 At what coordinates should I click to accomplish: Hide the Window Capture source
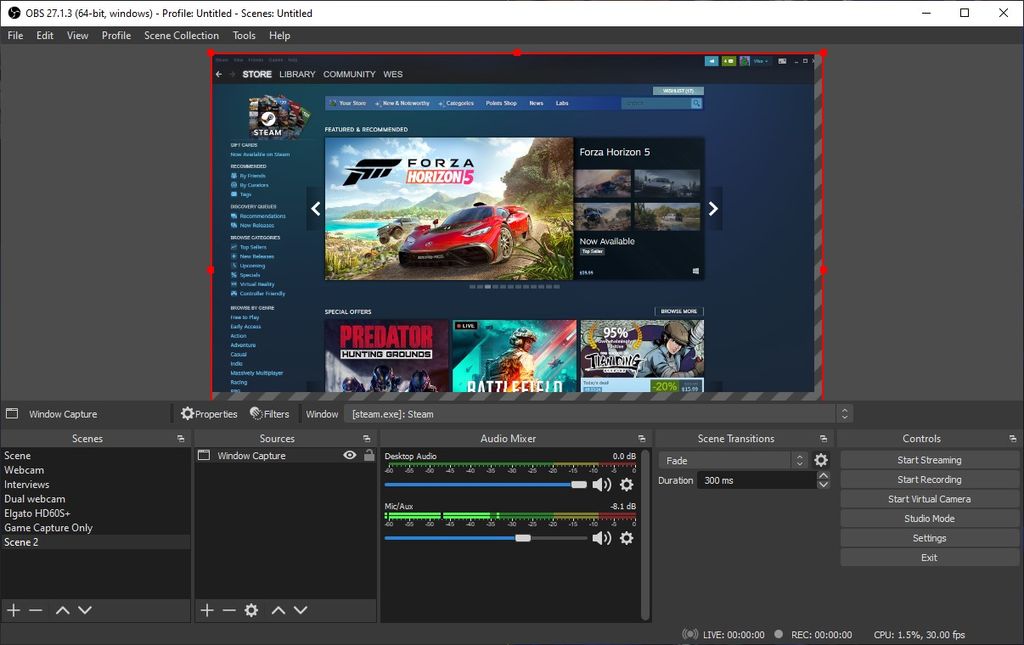click(349, 455)
